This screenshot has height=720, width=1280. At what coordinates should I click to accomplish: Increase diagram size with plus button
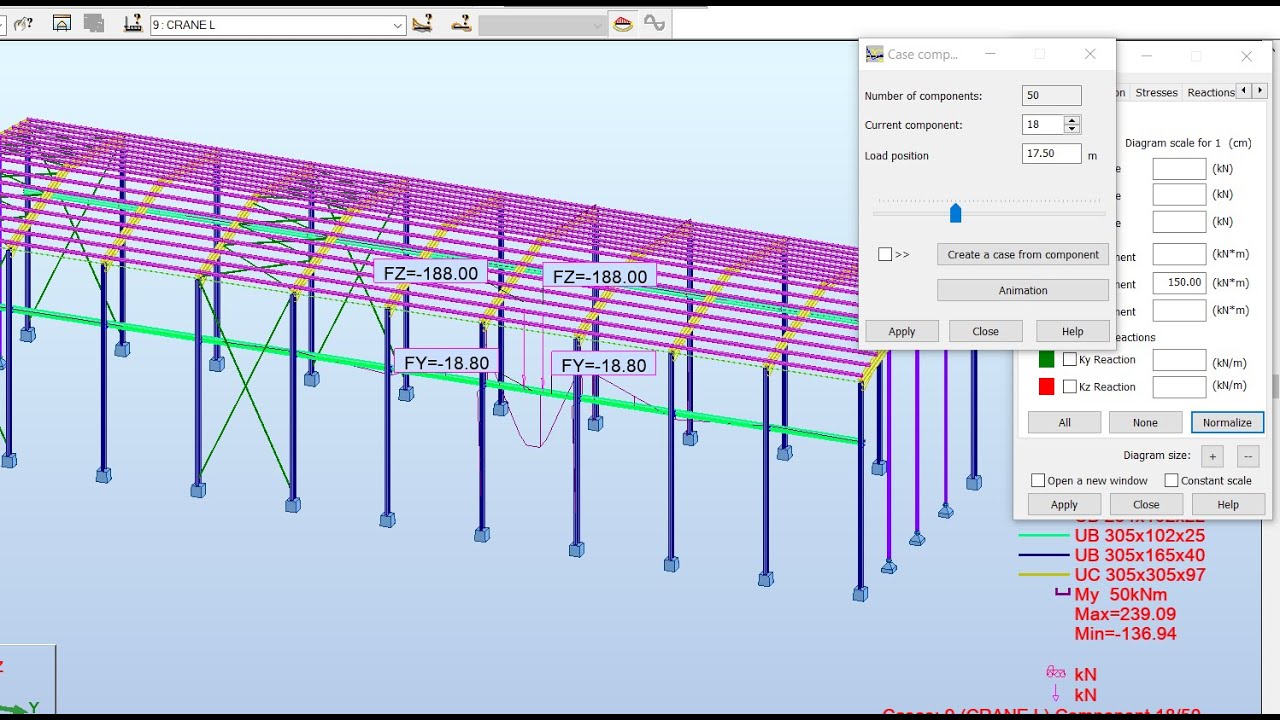[1212, 457]
